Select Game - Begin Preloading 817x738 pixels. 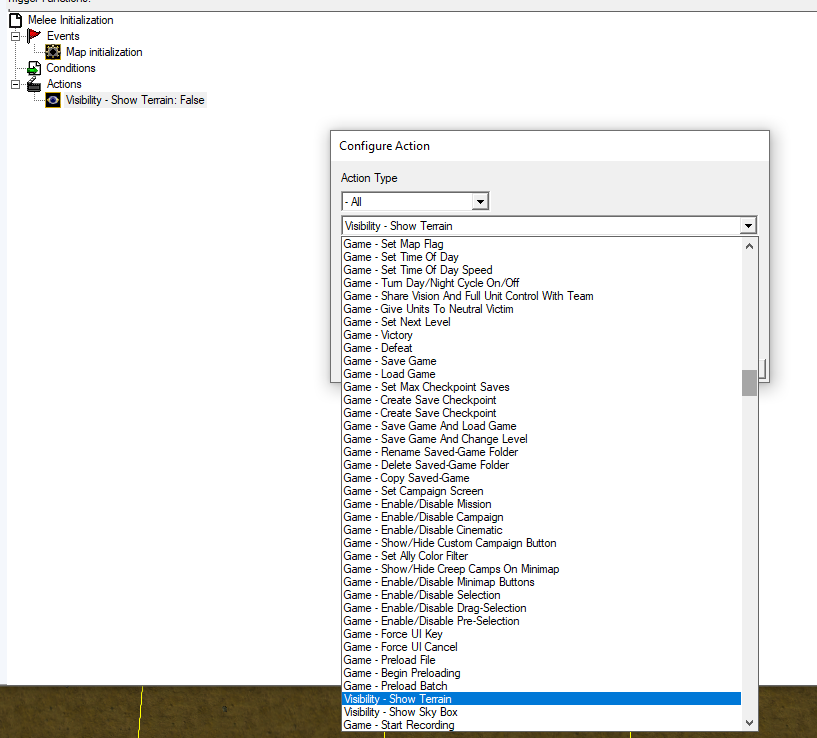[541, 674]
